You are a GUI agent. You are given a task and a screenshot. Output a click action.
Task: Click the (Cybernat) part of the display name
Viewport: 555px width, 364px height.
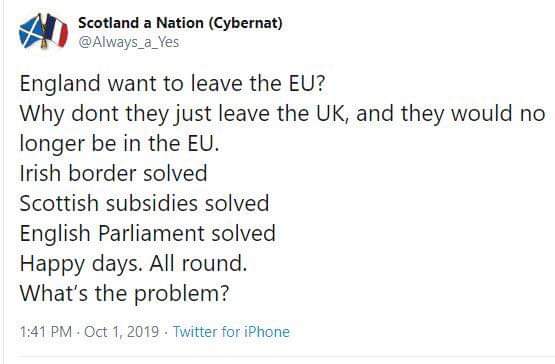[245, 23]
